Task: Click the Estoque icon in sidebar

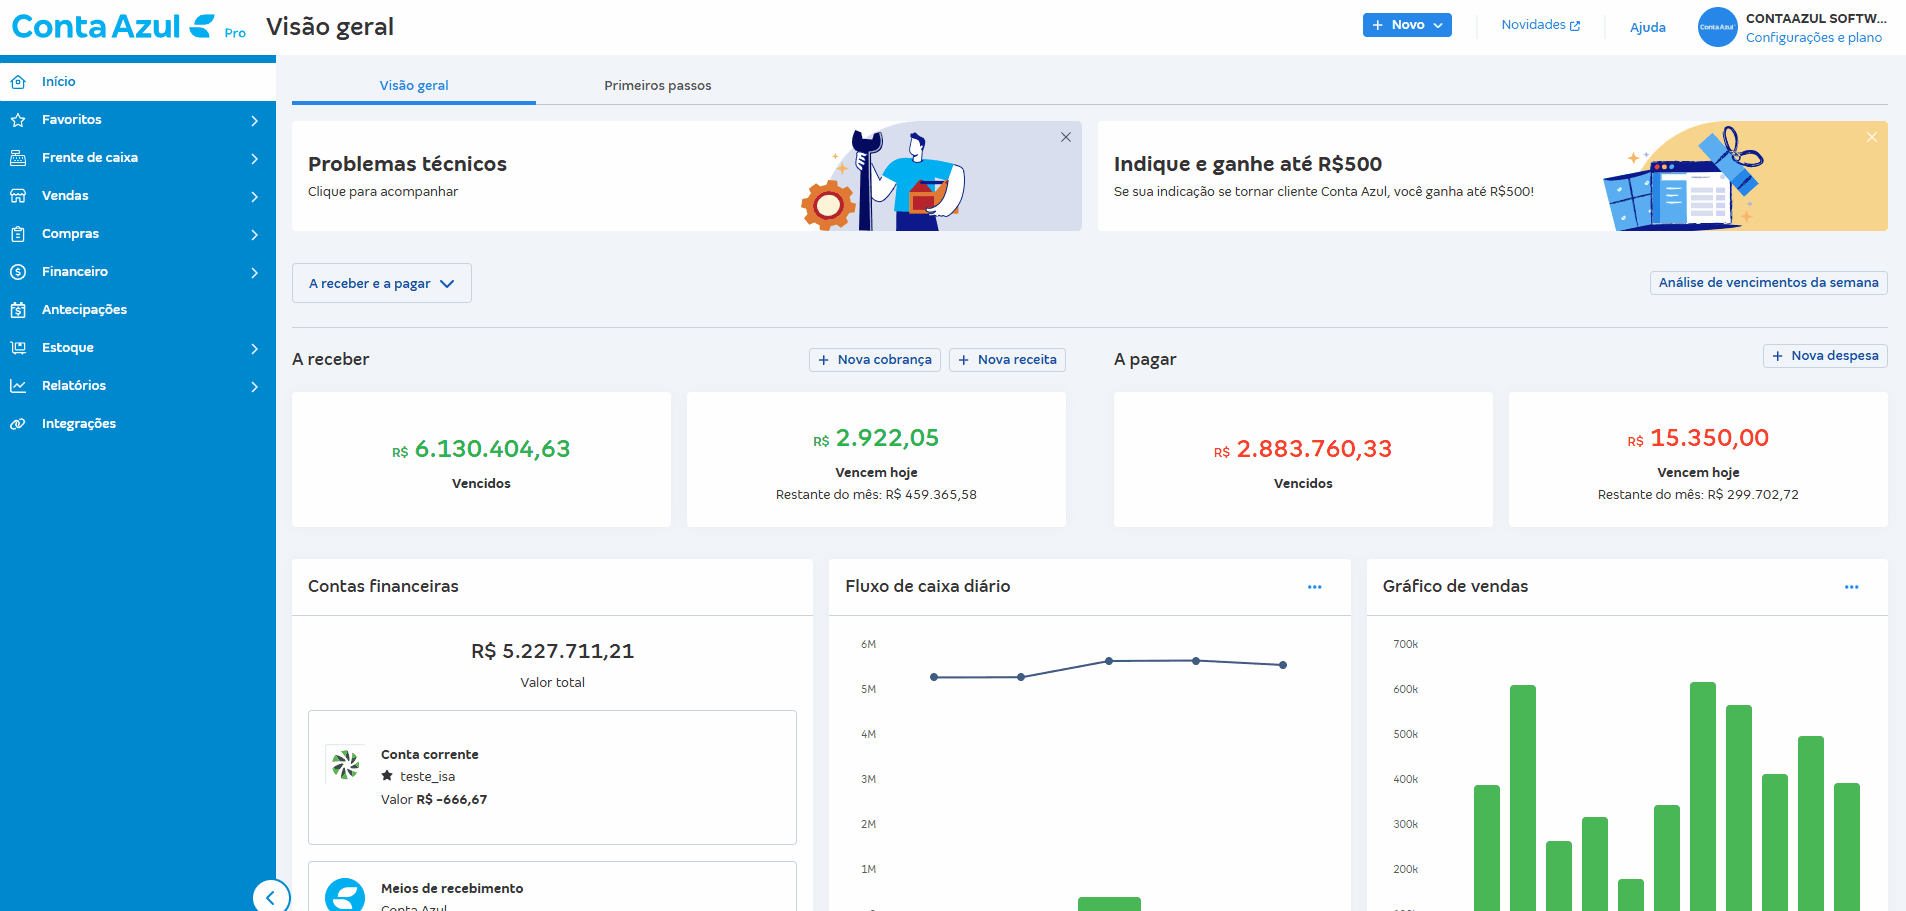Action: pyautogui.click(x=18, y=347)
